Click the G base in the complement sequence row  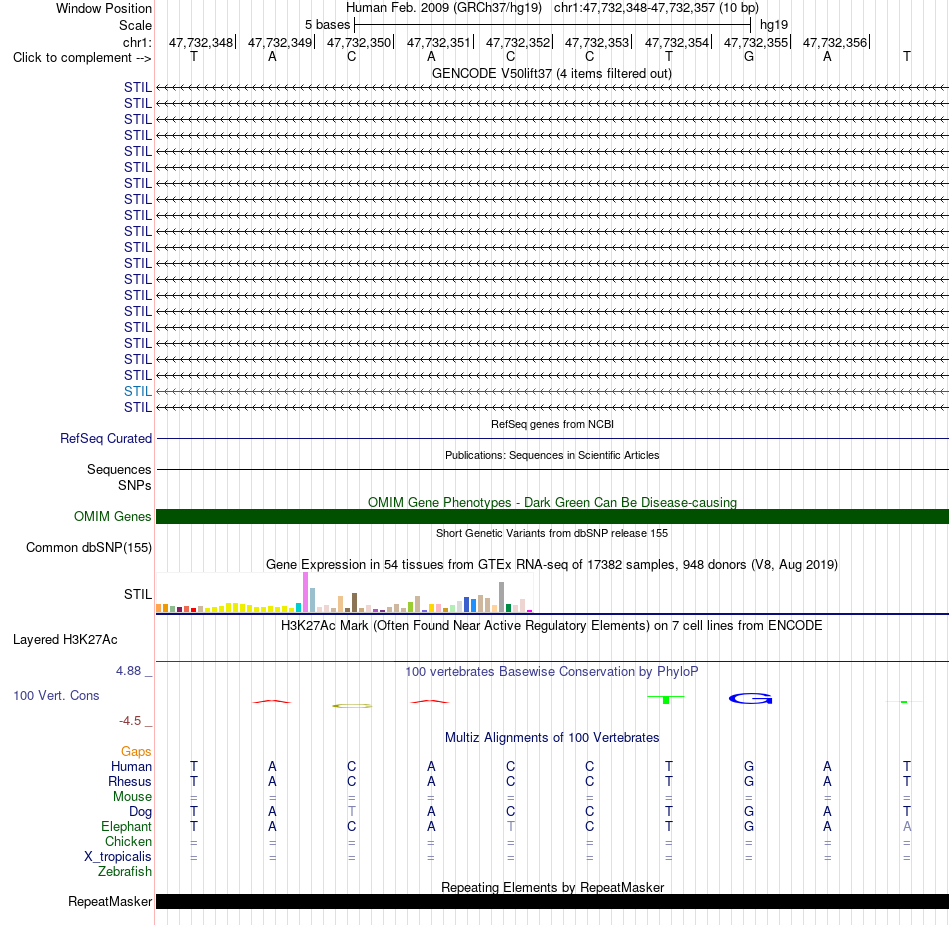pos(749,56)
